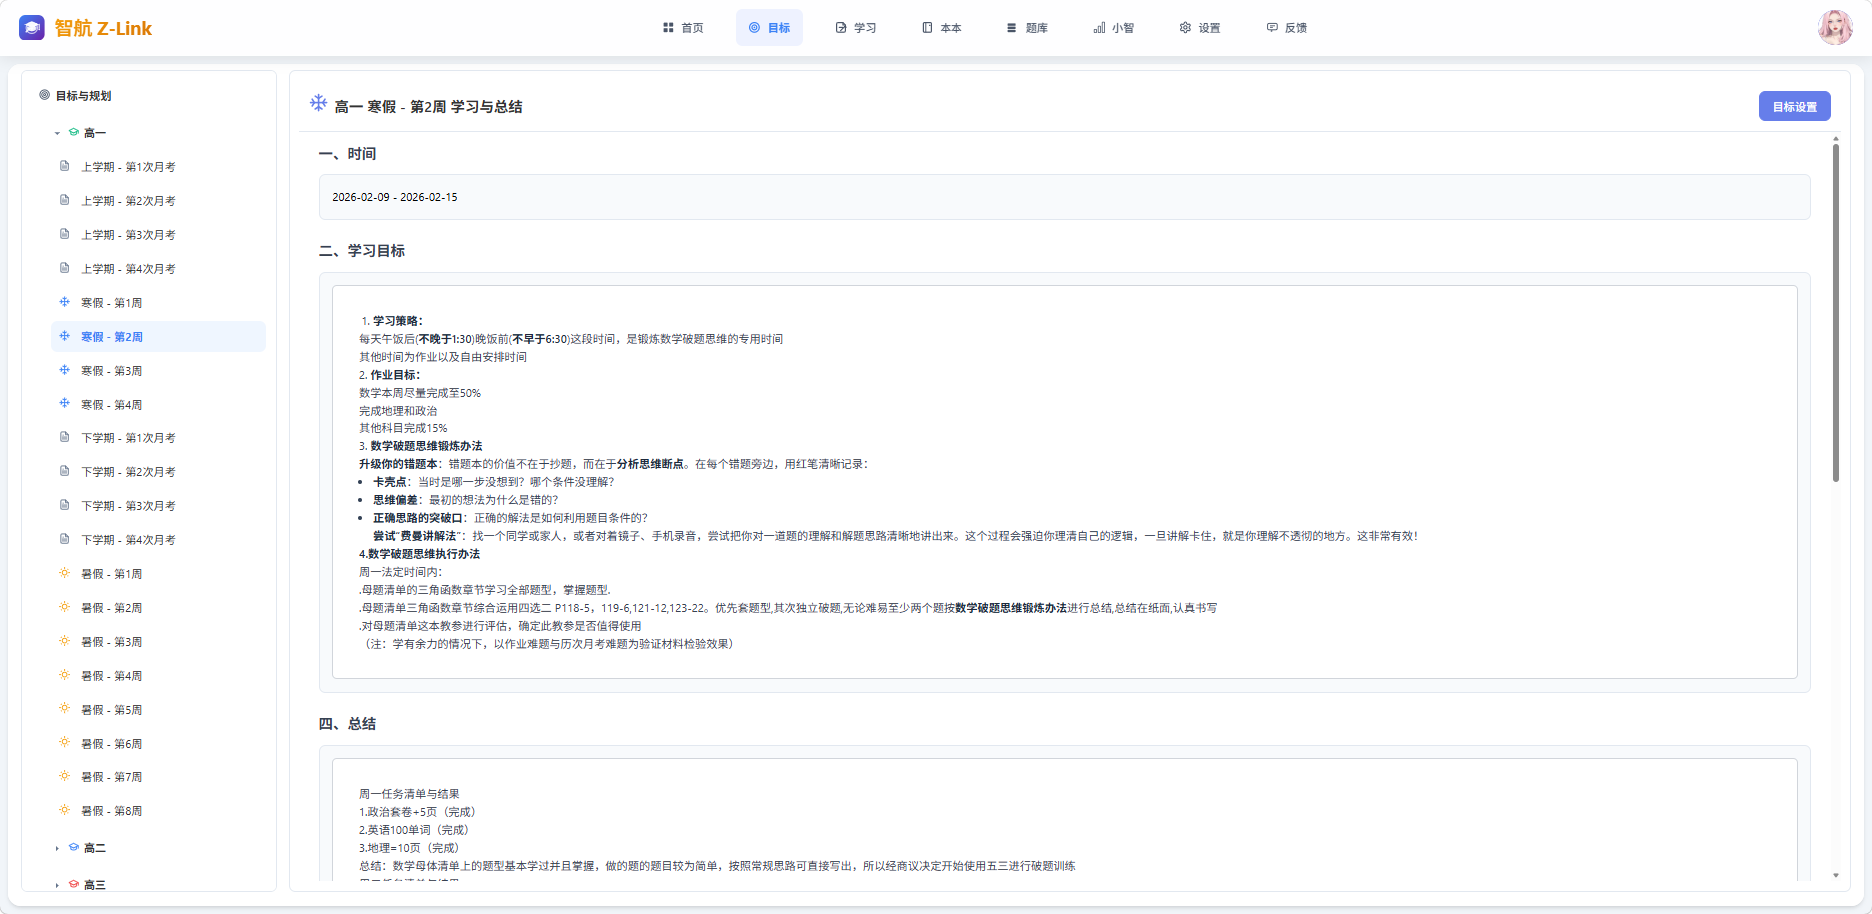Open the 题库 tab
Image resolution: width=1872 pixels, height=914 pixels.
coord(1028,28)
